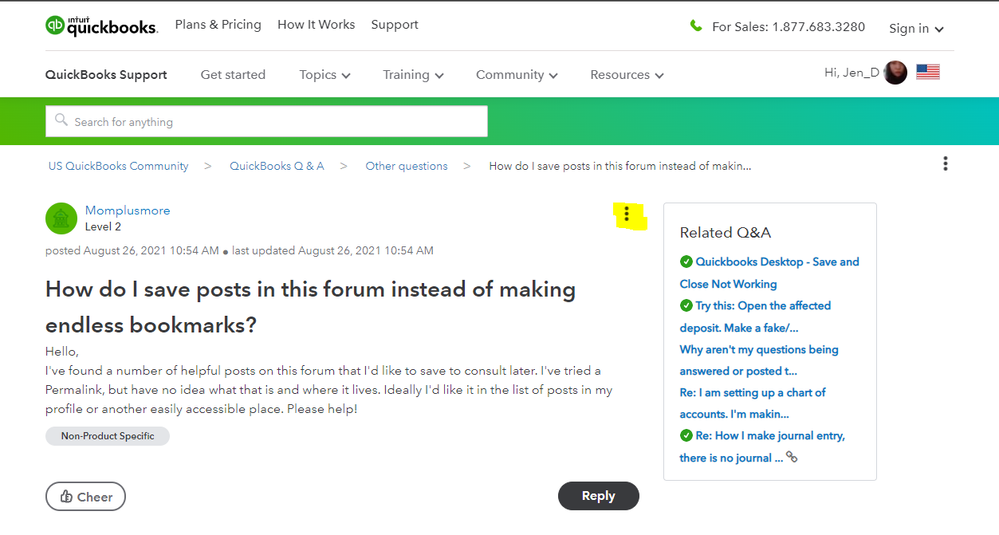Open the page options three-dot menu by breadcrumb
The image size is (999, 535).
pos(945,164)
